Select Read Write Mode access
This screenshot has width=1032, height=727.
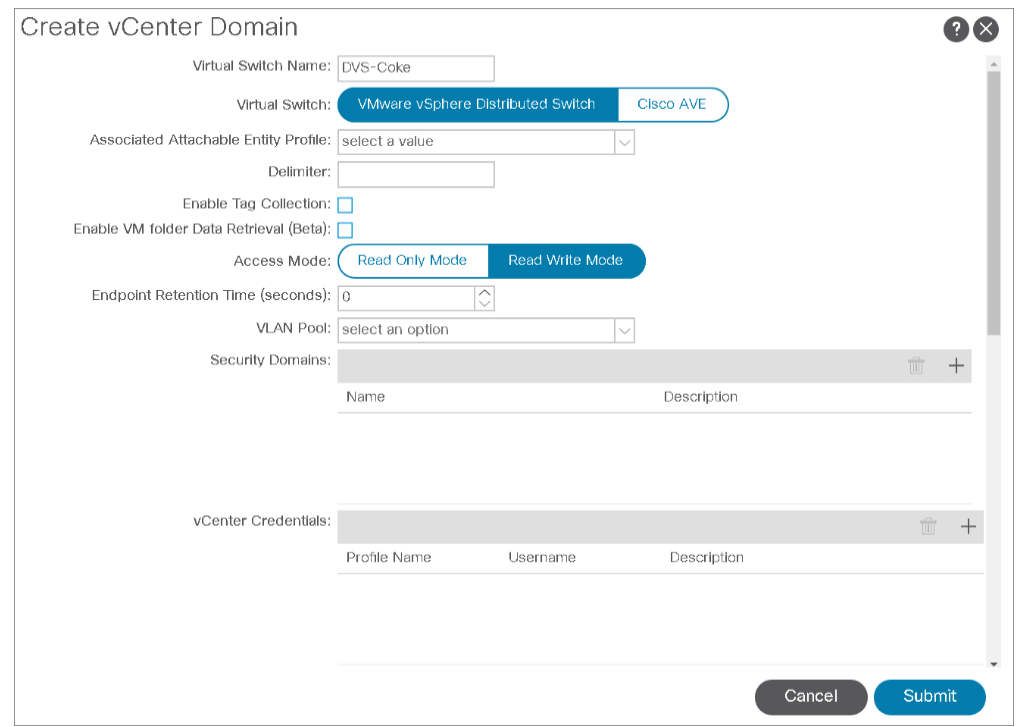pos(565,261)
